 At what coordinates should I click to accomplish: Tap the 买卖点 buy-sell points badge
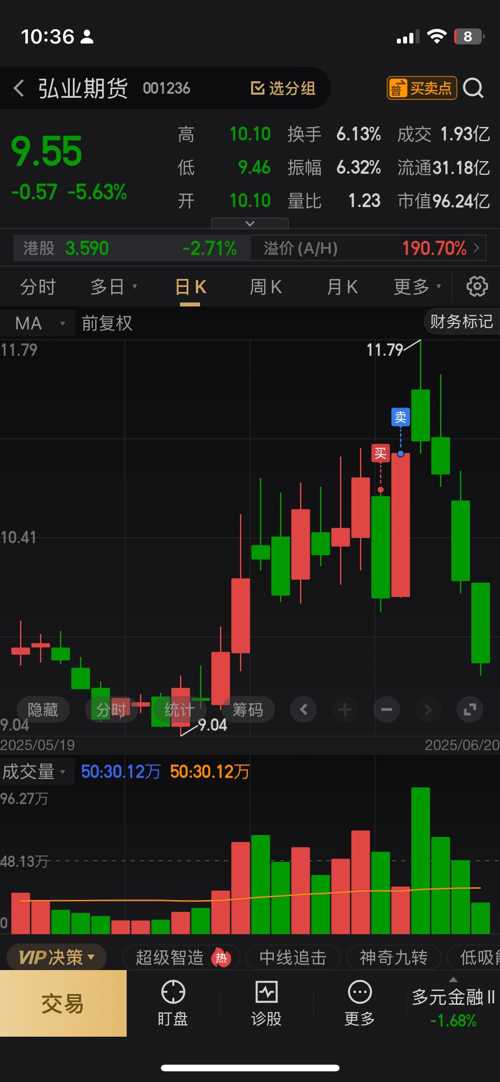click(x=422, y=88)
